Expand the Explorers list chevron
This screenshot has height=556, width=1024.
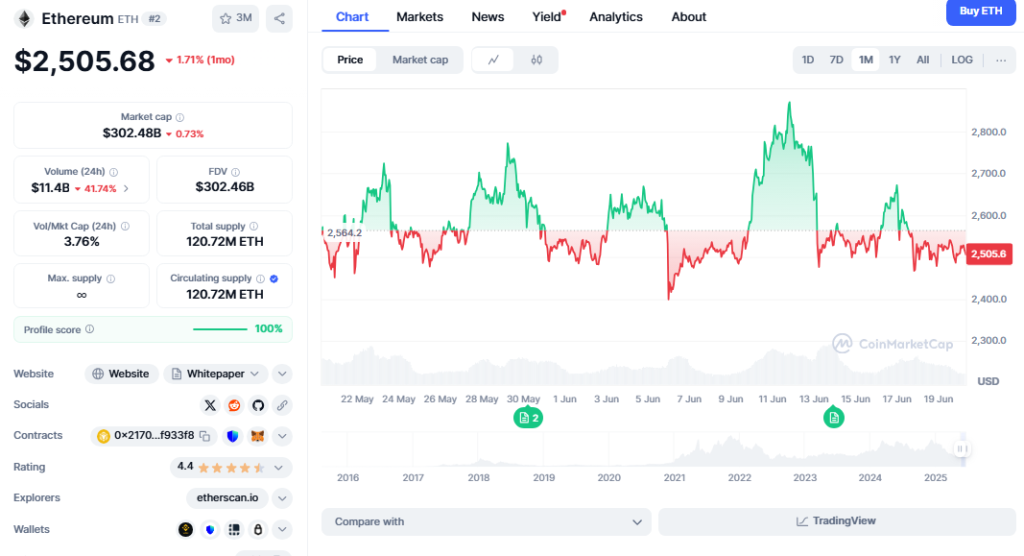pyautogui.click(x=282, y=498)
